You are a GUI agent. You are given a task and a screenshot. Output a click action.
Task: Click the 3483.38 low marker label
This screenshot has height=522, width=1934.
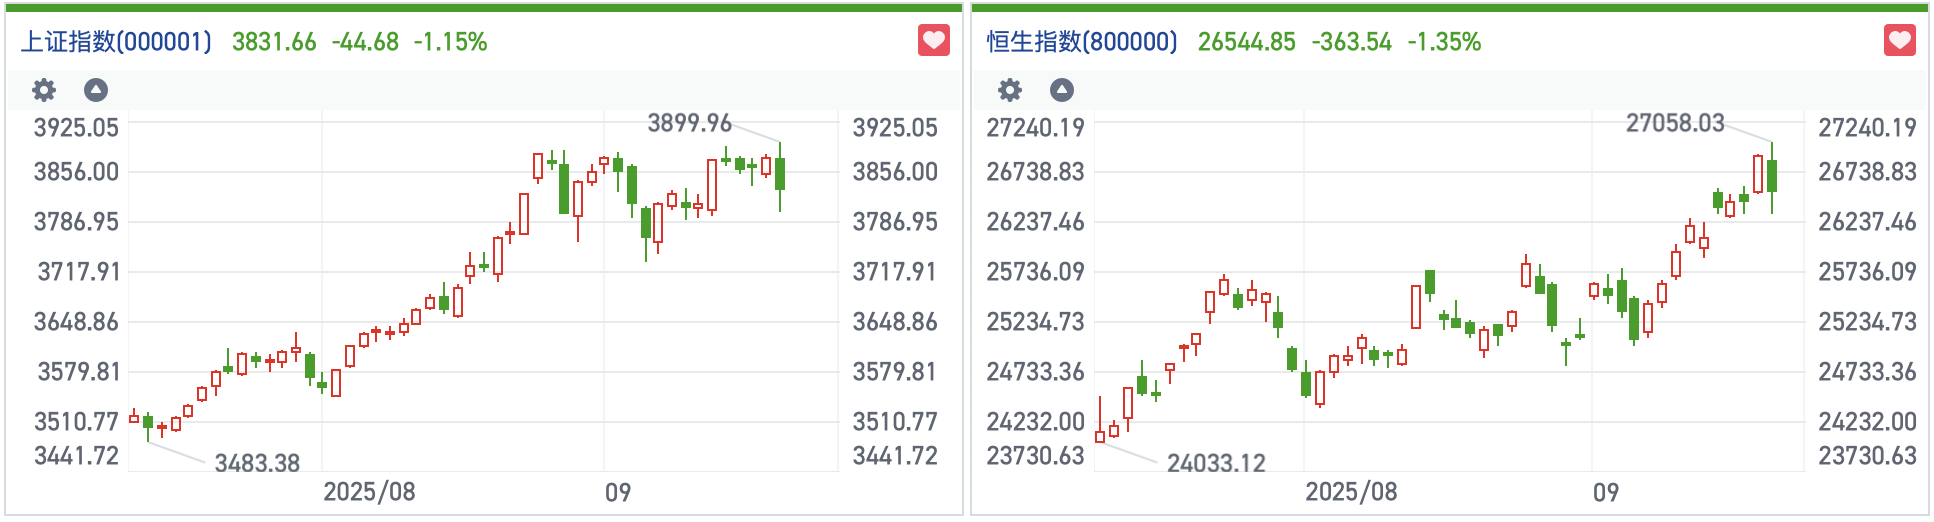(x=257, y=463)
